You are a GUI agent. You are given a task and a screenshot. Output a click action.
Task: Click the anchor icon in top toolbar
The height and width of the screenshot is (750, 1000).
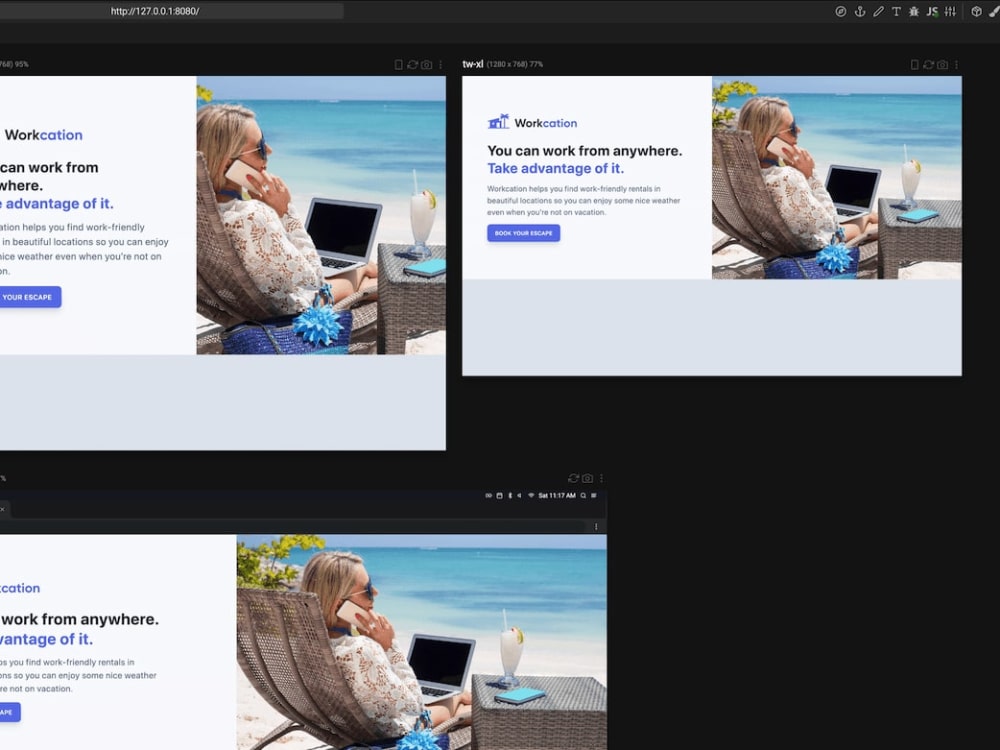point(860,11)
